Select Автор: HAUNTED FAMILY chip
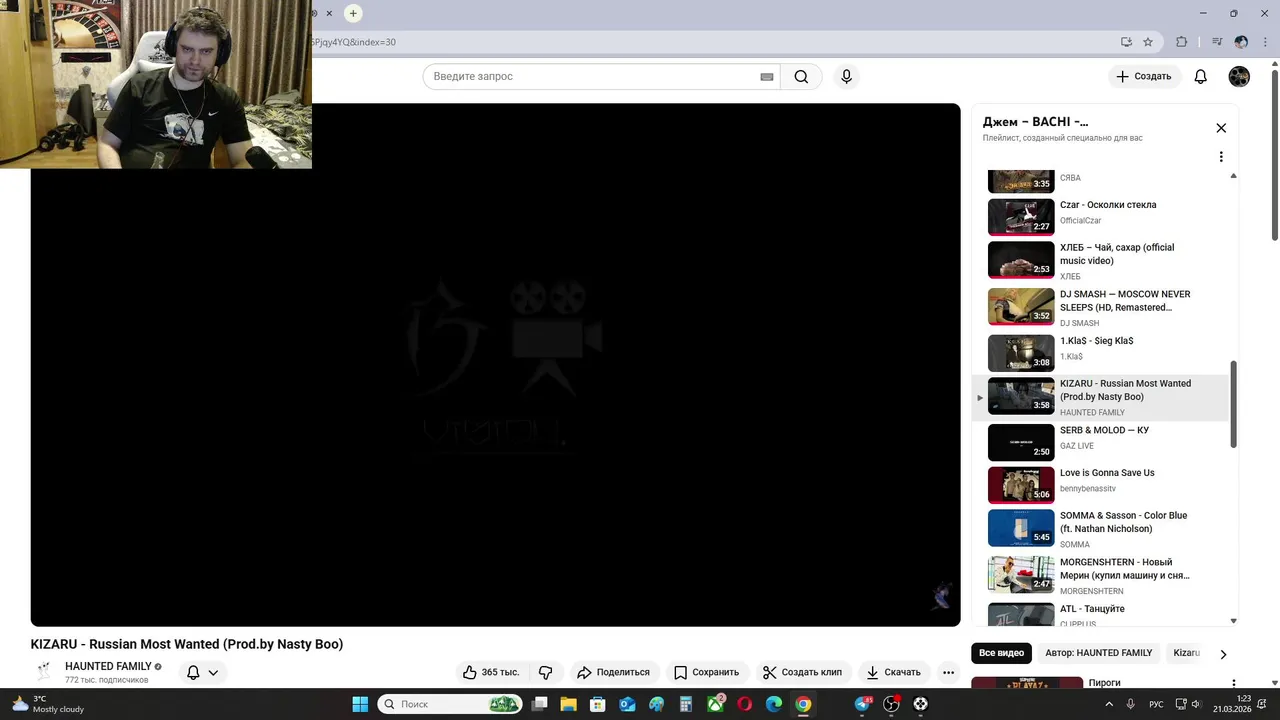This screenshot has height=720, width=1280. click(1099, 653)
